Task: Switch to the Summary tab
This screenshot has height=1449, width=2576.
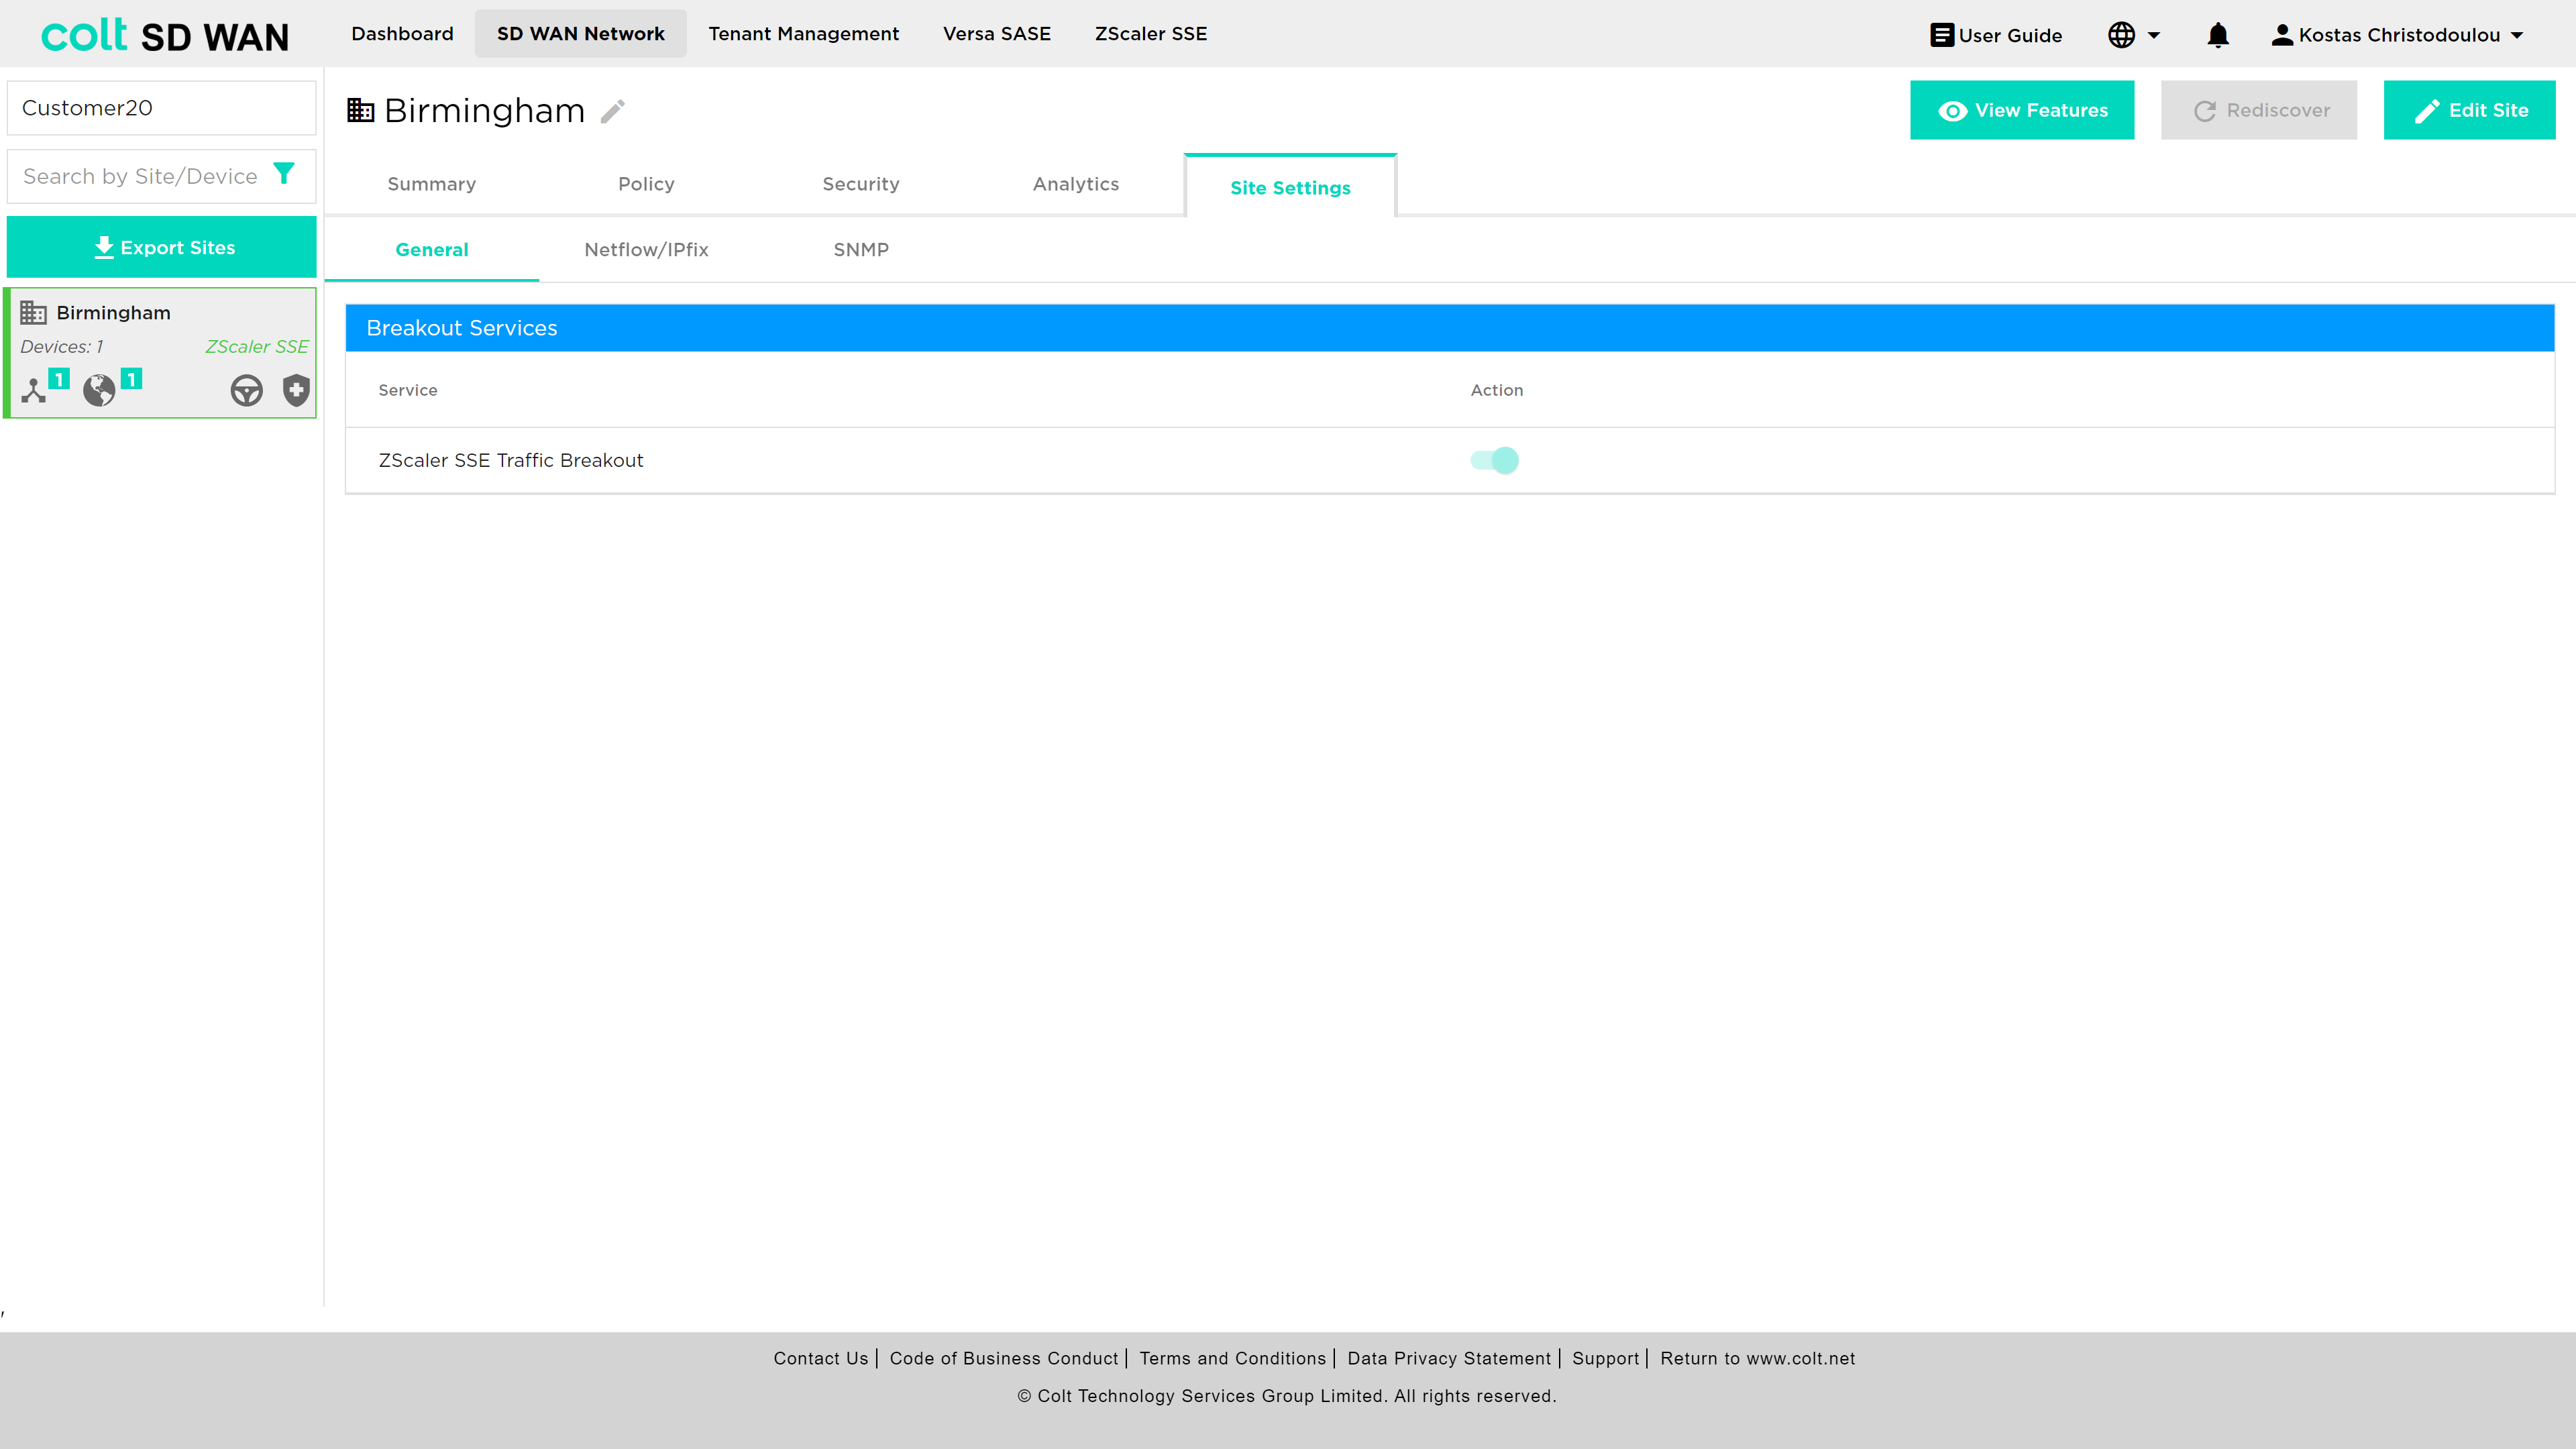Action: (x=432, y=184)
